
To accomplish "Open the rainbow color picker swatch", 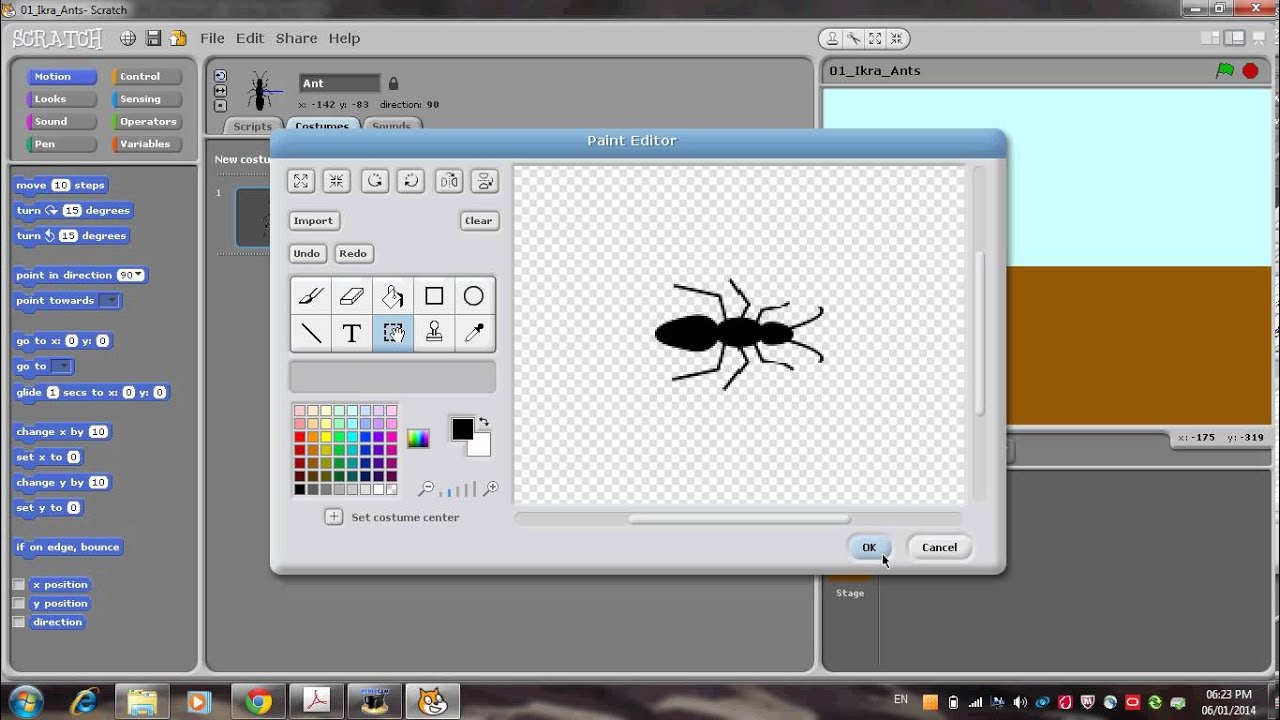I will pyautogui.click(x=418, y=438).
